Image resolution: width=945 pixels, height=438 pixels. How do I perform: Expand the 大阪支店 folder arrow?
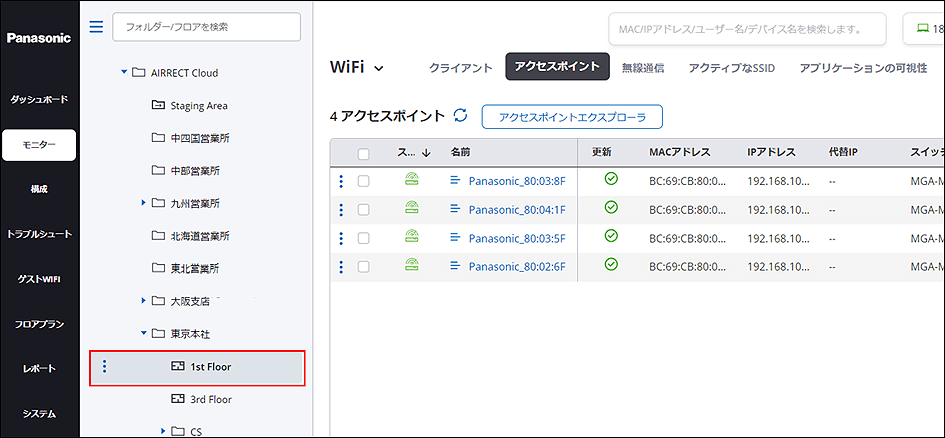point(143,299)
